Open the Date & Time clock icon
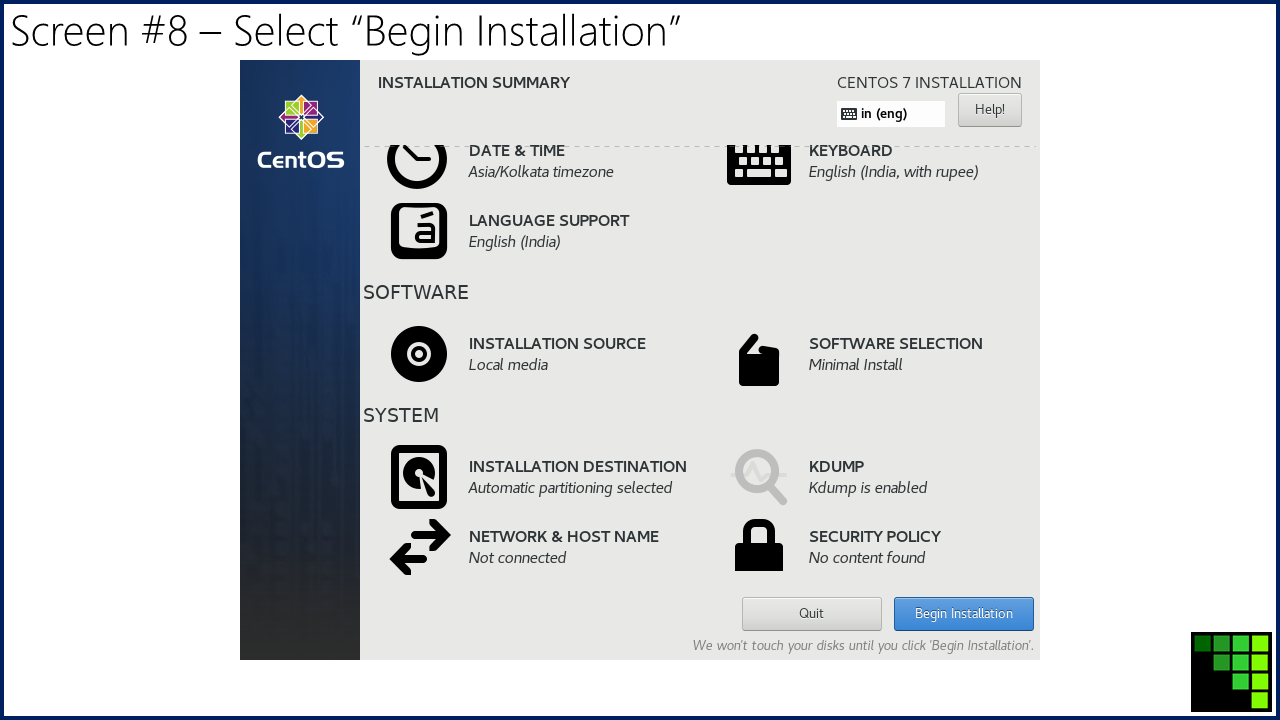The image size is (1280, 720). tap(417, 166)
